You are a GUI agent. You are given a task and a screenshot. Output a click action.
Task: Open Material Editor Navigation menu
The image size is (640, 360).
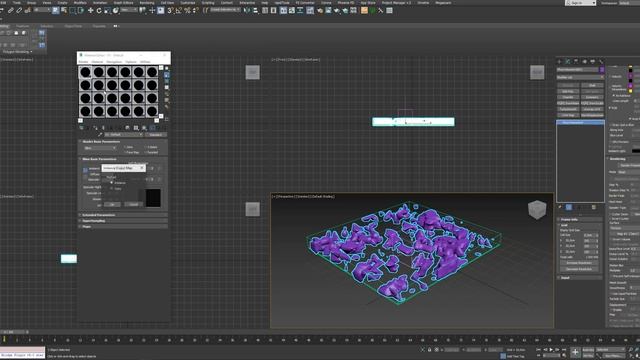click(114, 62)
